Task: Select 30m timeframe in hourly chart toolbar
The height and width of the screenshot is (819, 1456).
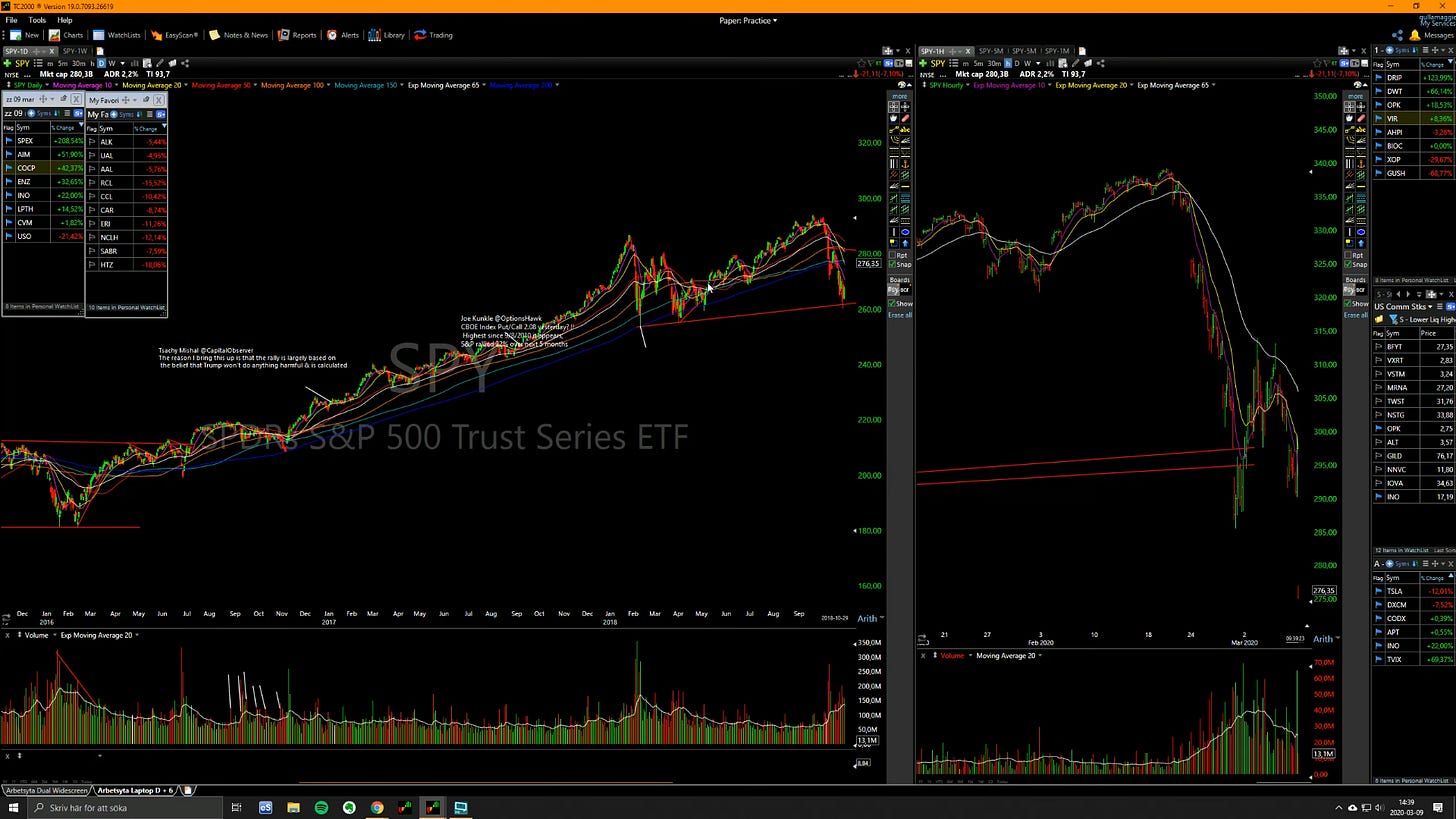Action: click(993, 63)
